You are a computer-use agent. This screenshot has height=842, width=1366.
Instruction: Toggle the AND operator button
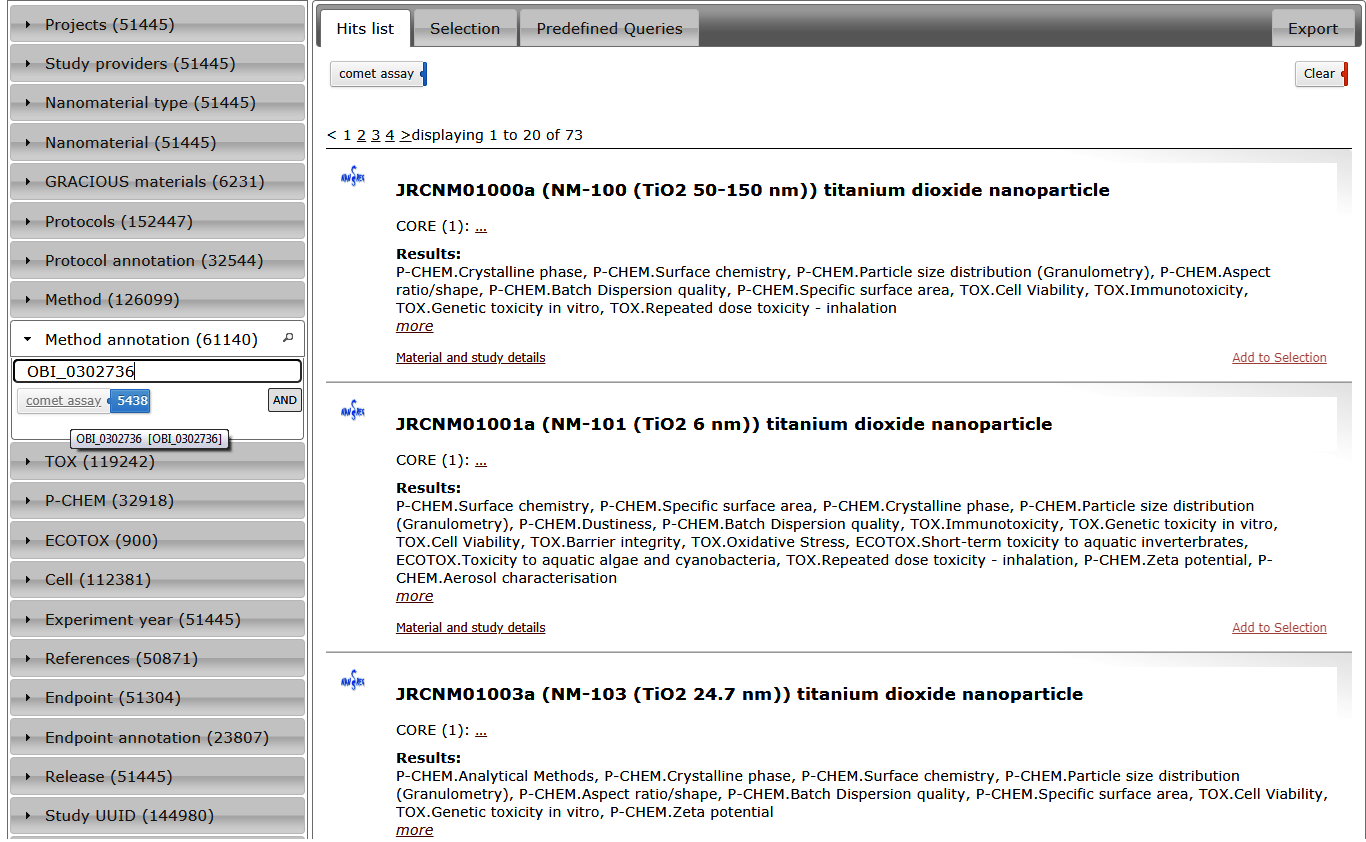(x=285, y=400)
